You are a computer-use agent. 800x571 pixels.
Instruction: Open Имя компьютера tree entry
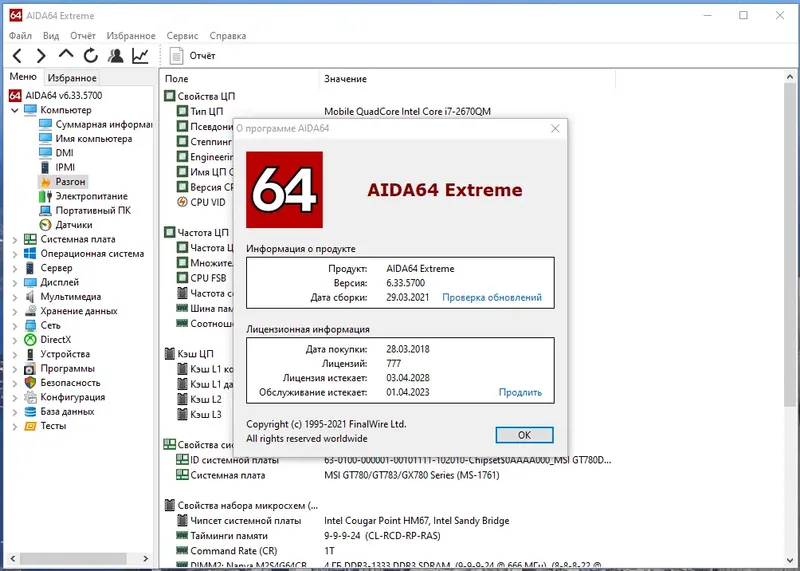click(86, 138)
